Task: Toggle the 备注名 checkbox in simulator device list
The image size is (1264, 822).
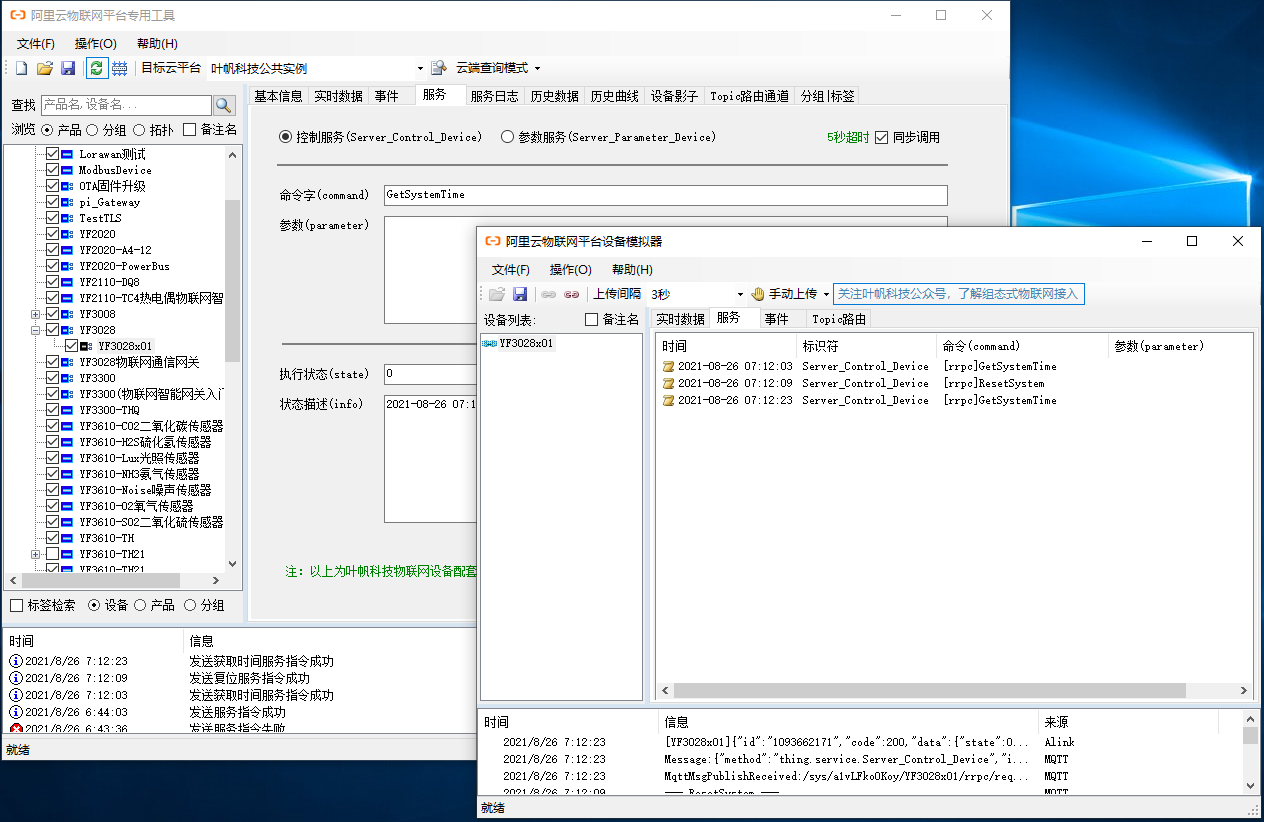Action: 591,319
